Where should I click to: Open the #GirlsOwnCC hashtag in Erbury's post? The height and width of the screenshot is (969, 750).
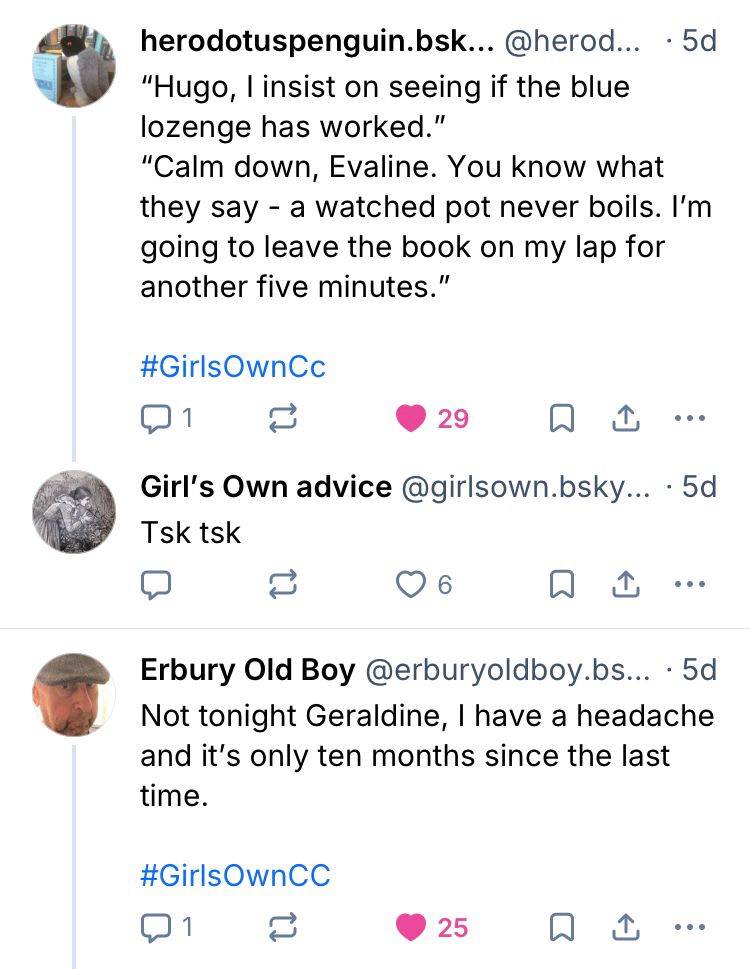(235, 876)
